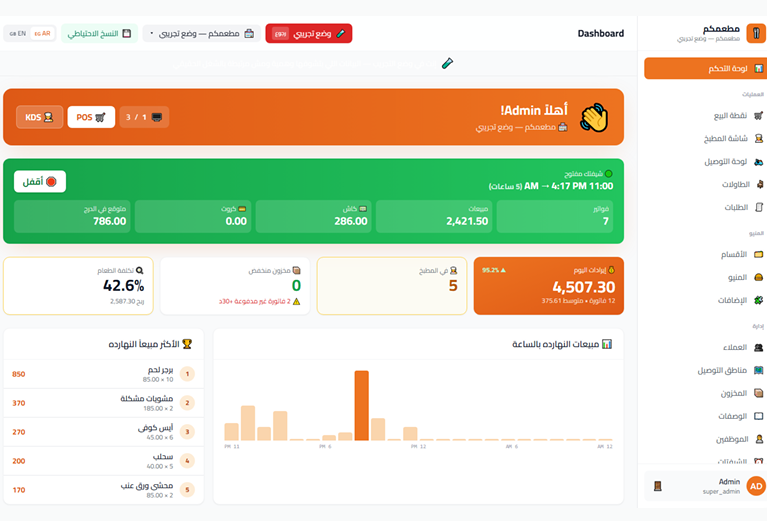Select top seller row آيس كوفي
The width and height of the screenshot is (767, 521).
[x=103, y=432]
